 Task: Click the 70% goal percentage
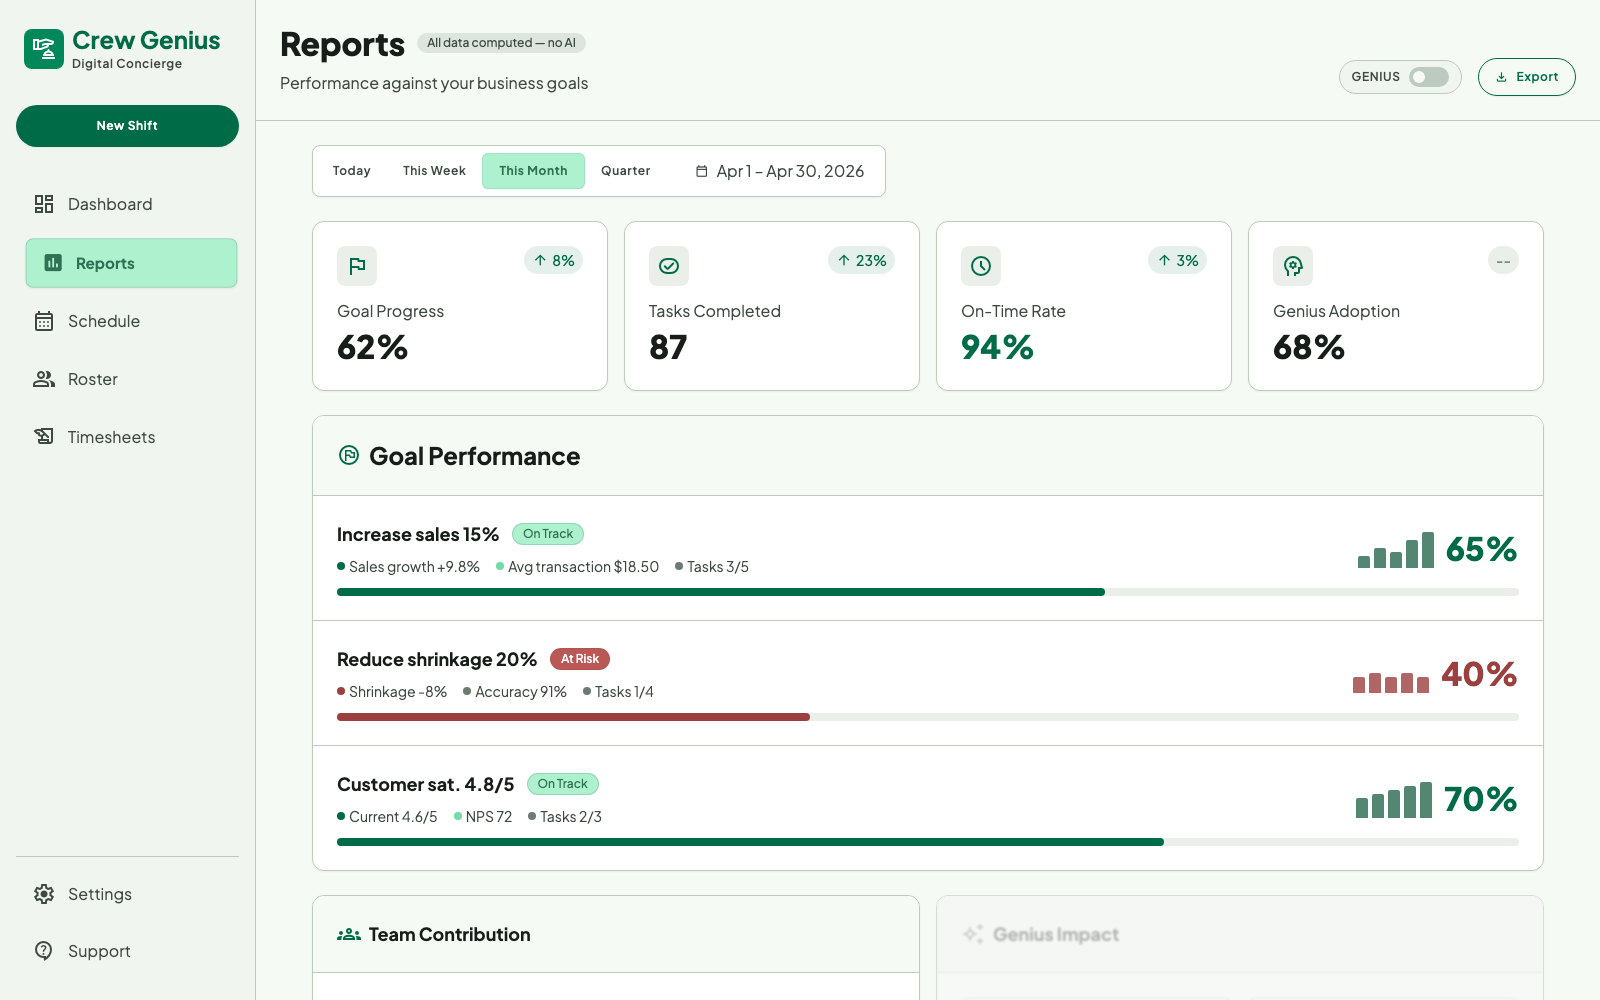coord(1480,799)
